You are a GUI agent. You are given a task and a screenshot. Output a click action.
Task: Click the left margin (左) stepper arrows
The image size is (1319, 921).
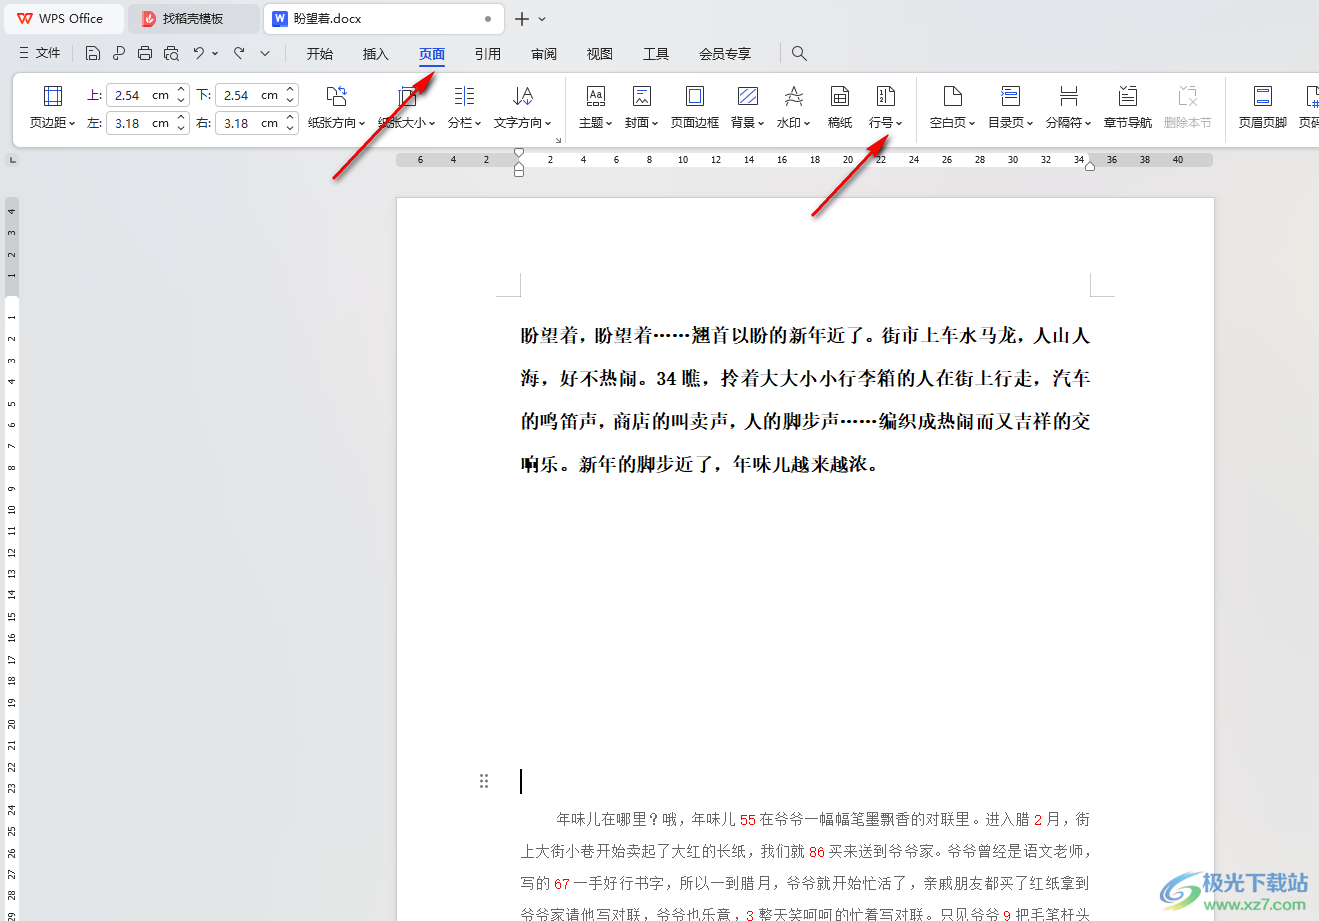pyautogui.click(x=181, y=123)
